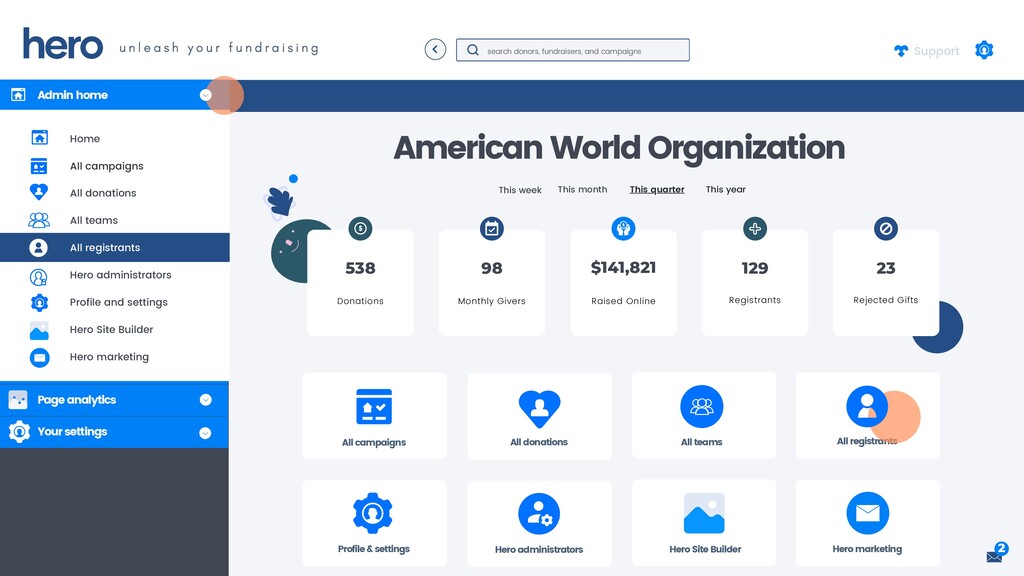This screenshot has height=576, width=1024.
Task: Click the plus icon above Registrants card
Action: coord(755,229)
